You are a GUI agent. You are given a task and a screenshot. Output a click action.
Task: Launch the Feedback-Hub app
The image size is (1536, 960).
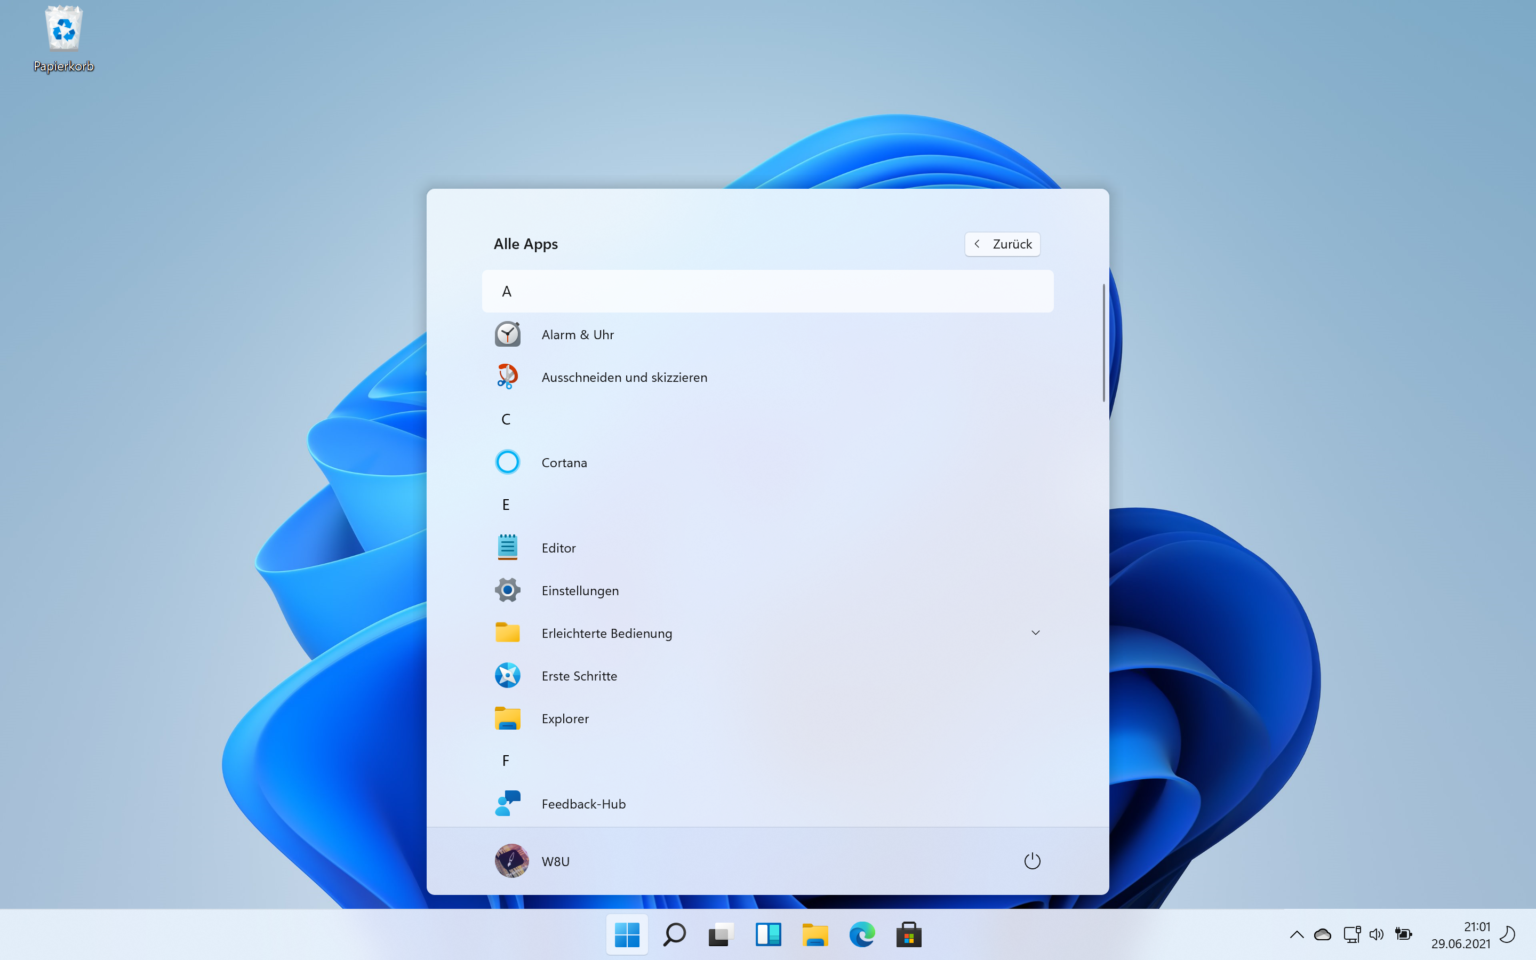coord(582,803)
